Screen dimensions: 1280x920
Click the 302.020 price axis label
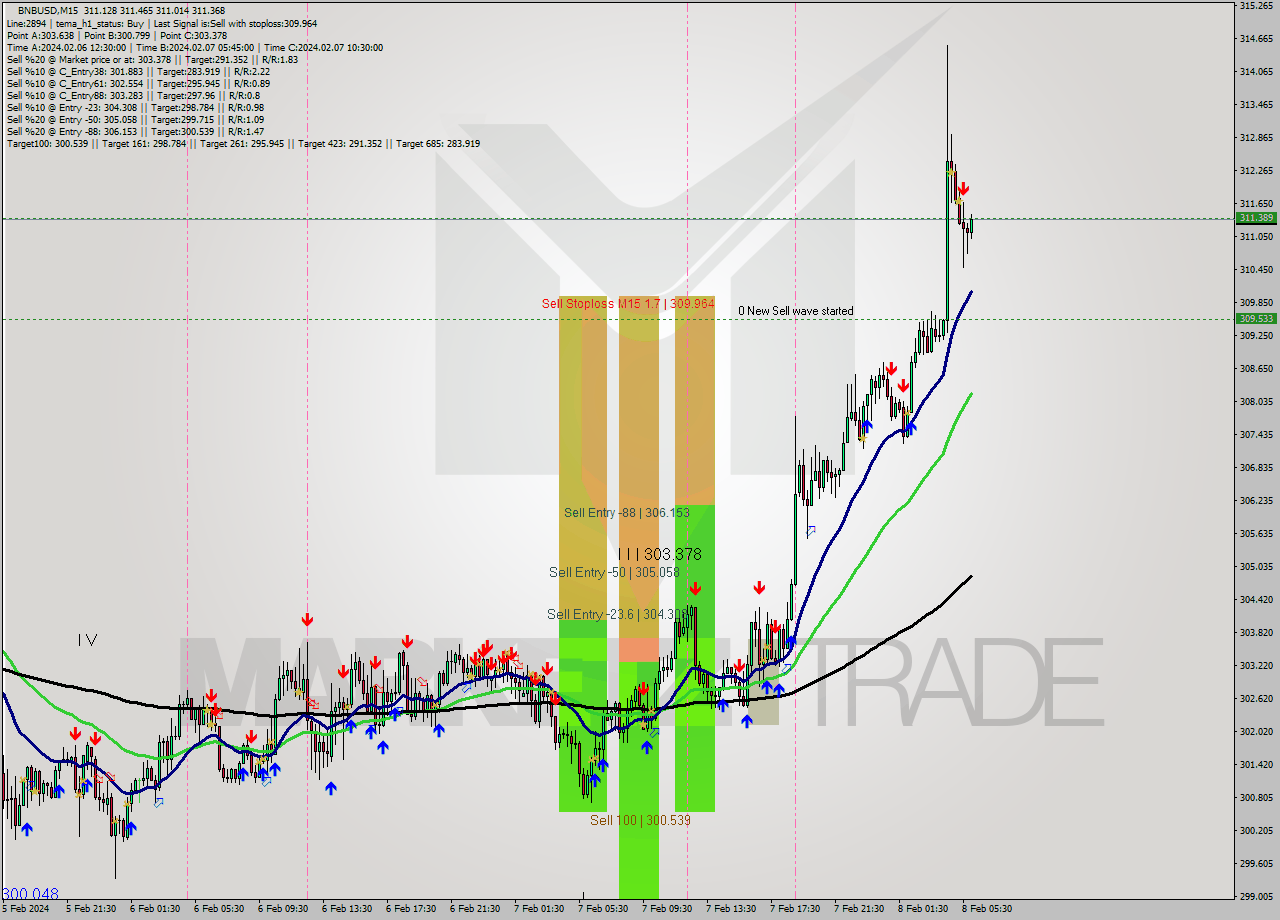[x=1256, y=732]
